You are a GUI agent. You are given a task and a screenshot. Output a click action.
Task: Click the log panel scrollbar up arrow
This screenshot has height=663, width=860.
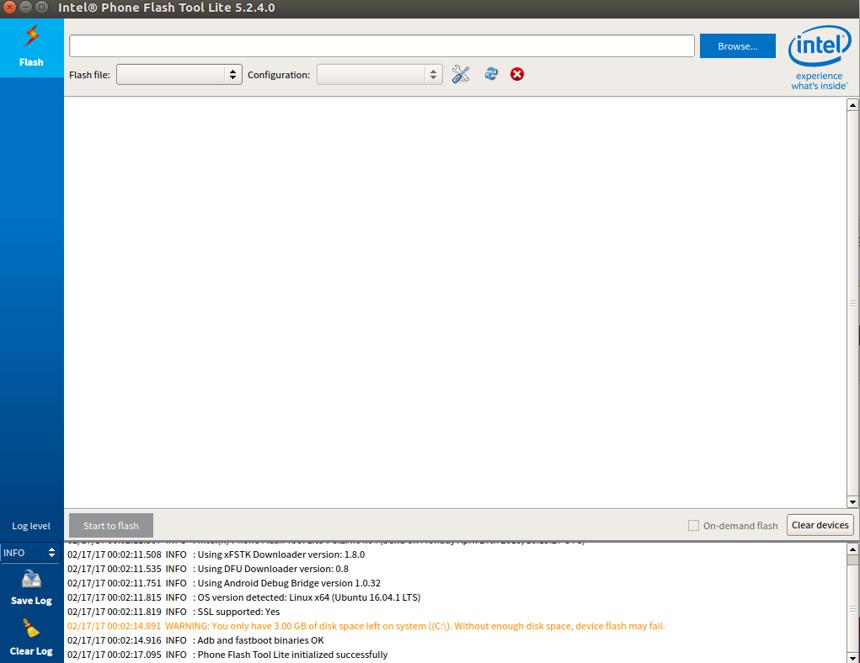click(852, 549)
